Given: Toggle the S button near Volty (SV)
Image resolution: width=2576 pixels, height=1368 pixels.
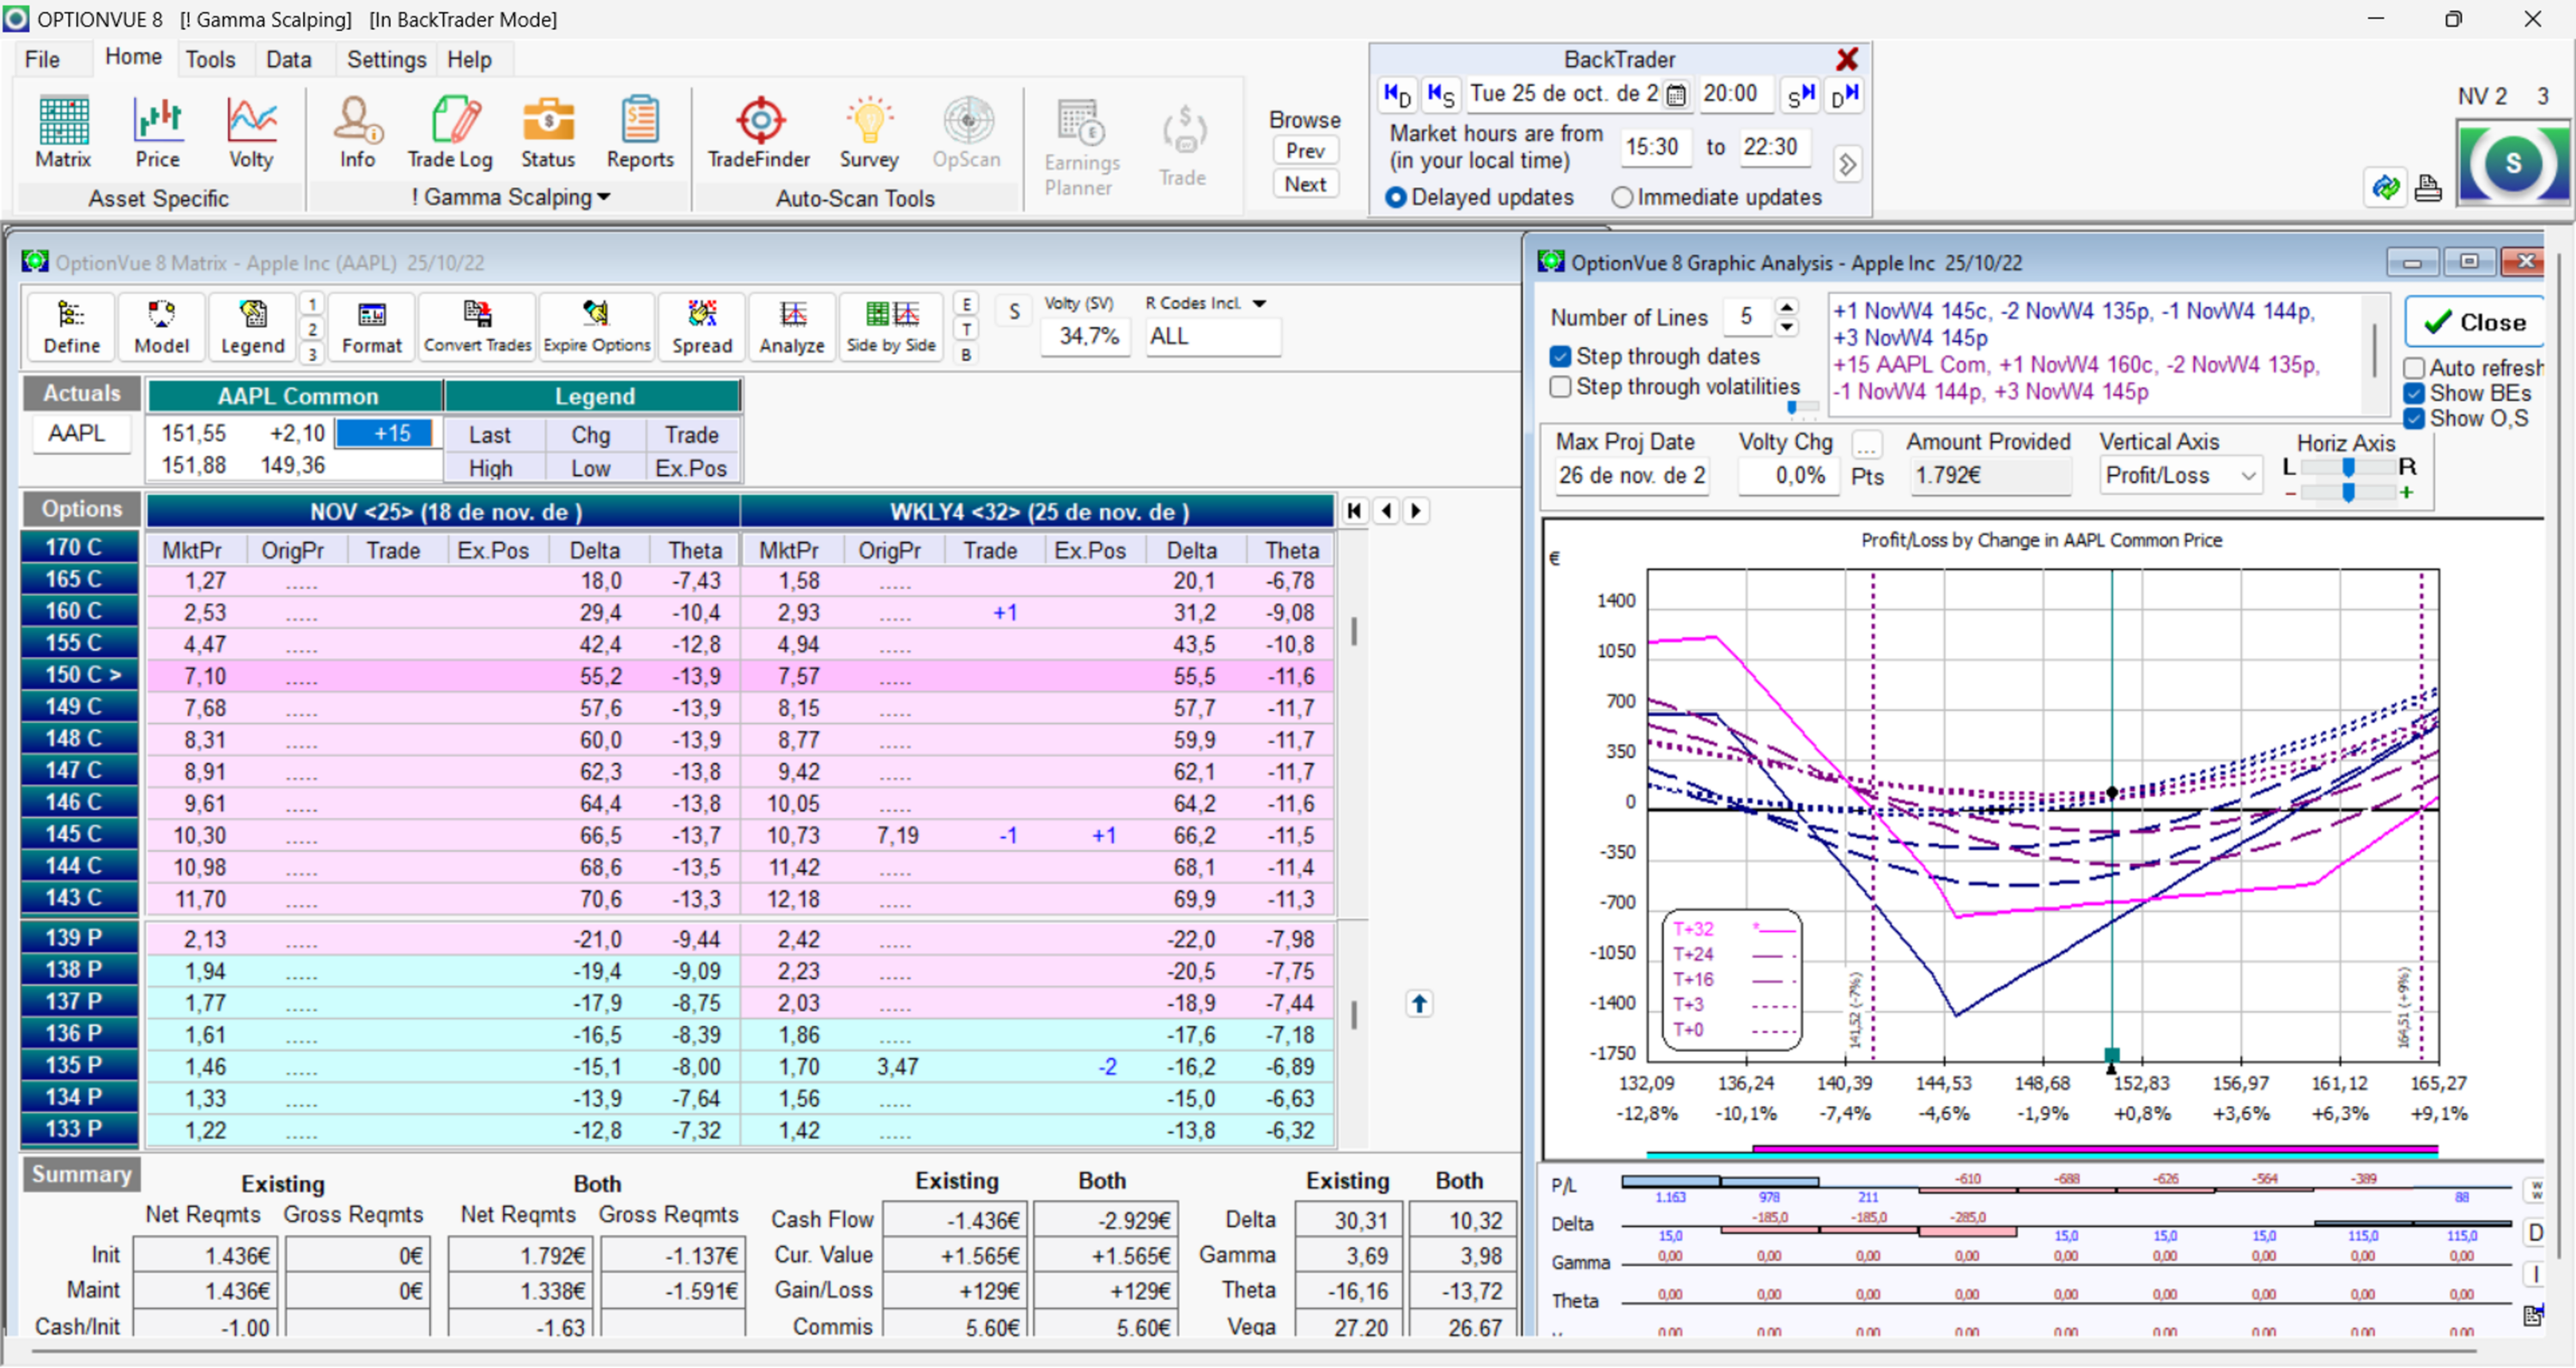Looking at the screenshot, I should click(x=1014, y=312).
